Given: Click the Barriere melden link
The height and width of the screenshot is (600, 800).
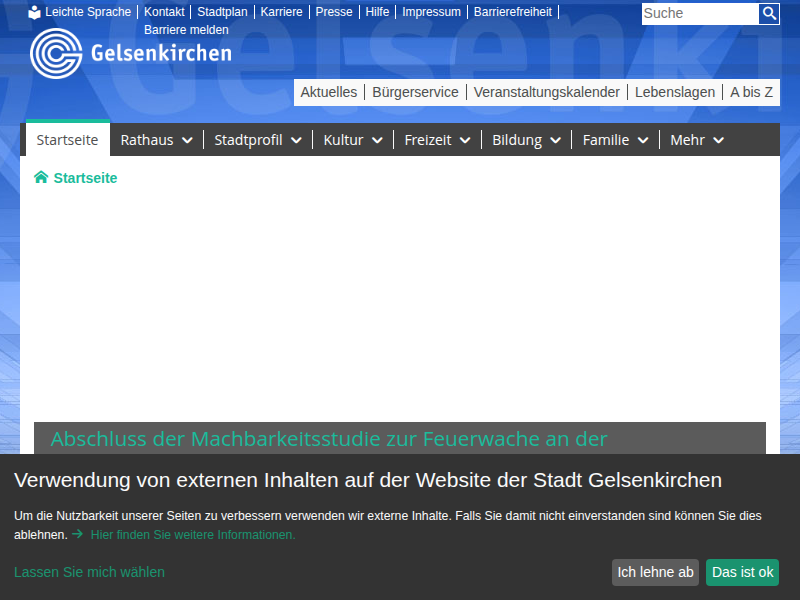Looking at the screenshot, I should pos(186,30).
